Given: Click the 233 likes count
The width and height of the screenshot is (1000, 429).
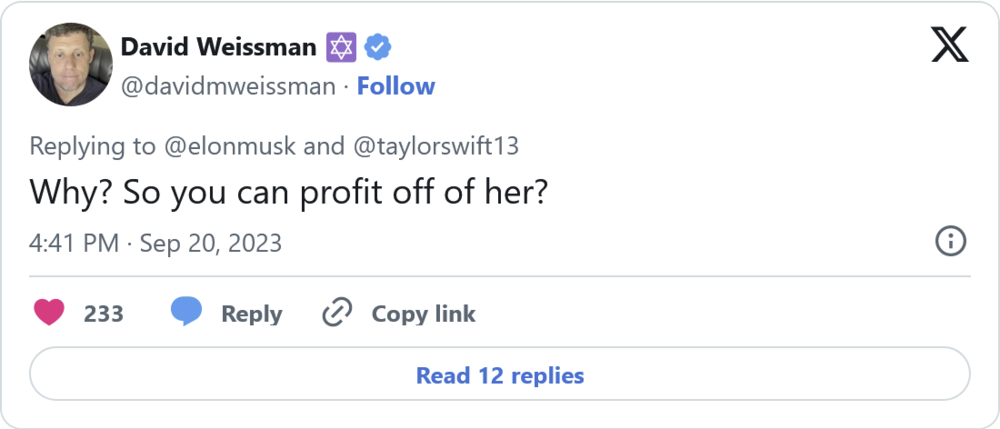Looking at the screenshot, I should coord(103,314).
